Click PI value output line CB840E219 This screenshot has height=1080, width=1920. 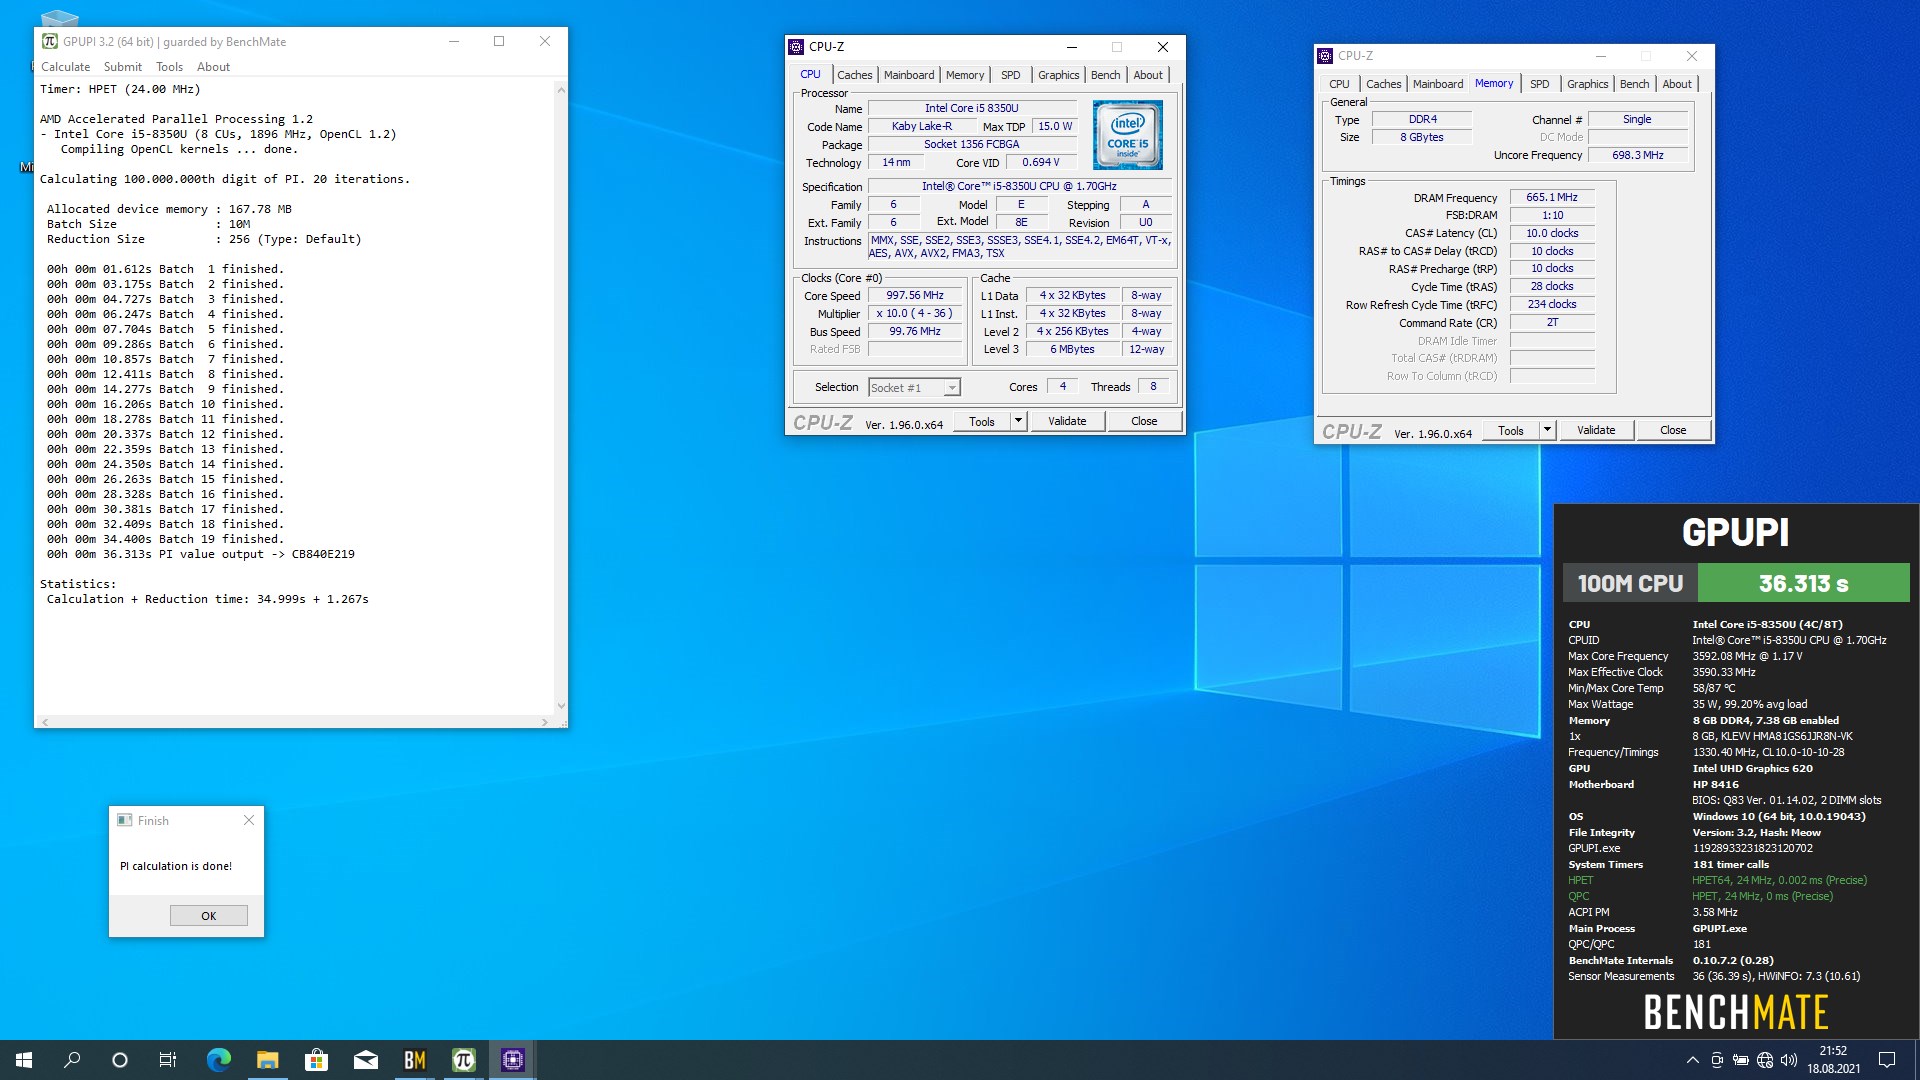200,554
